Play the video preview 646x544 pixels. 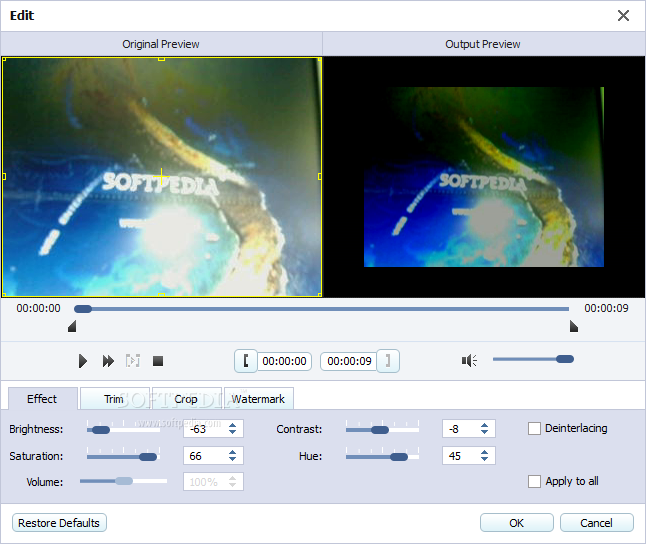(x=83, y=361)
